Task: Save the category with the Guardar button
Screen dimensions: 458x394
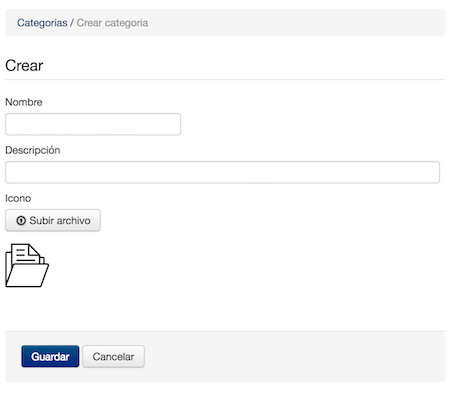Action: click(x=50, y=356)
